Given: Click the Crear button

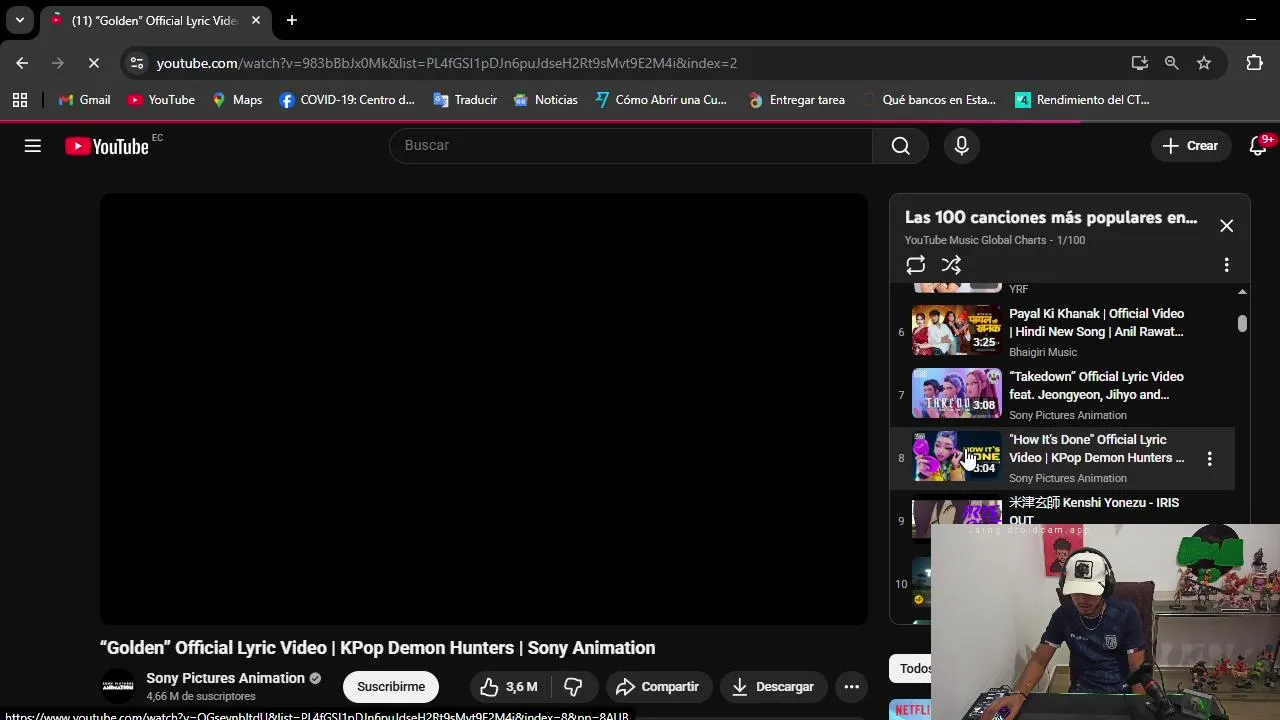Looking at the screenshot, I should point(1190,146).
